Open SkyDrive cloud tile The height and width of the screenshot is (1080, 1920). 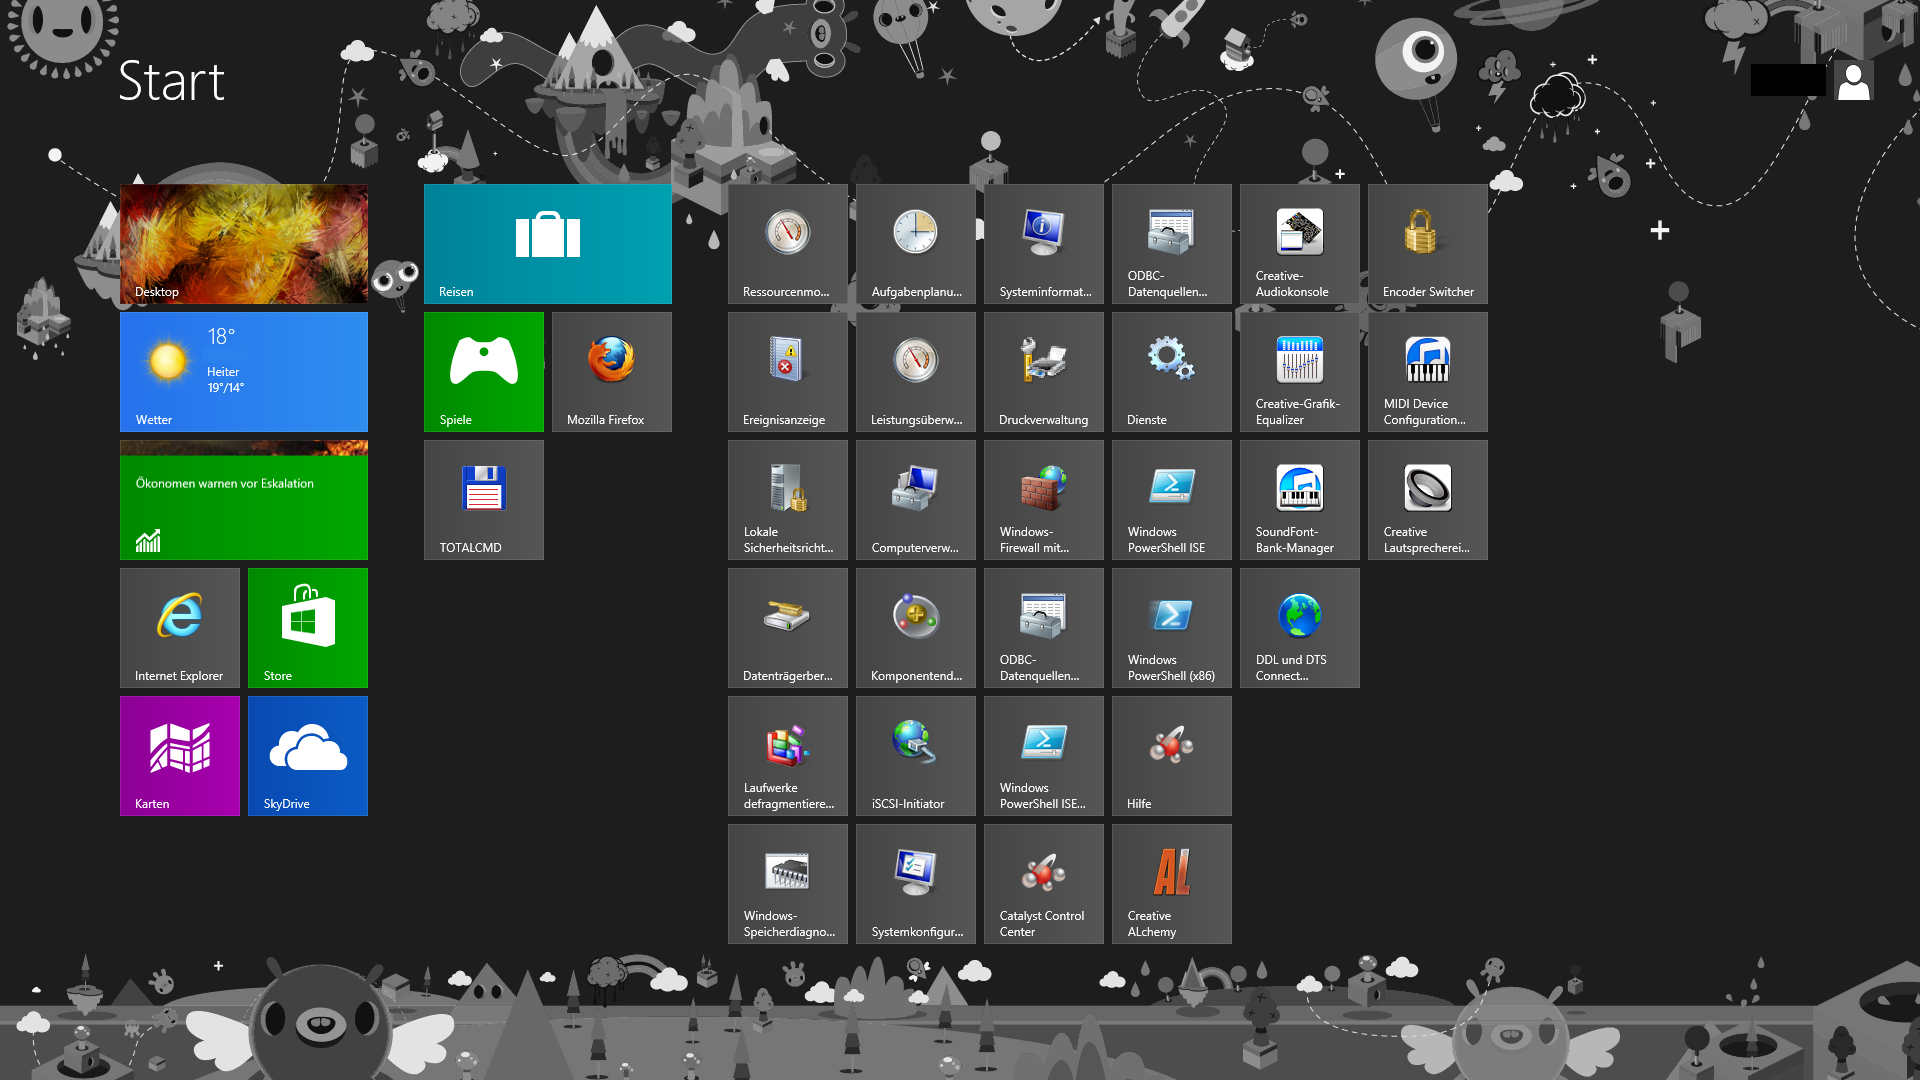(x=307, y=755)
